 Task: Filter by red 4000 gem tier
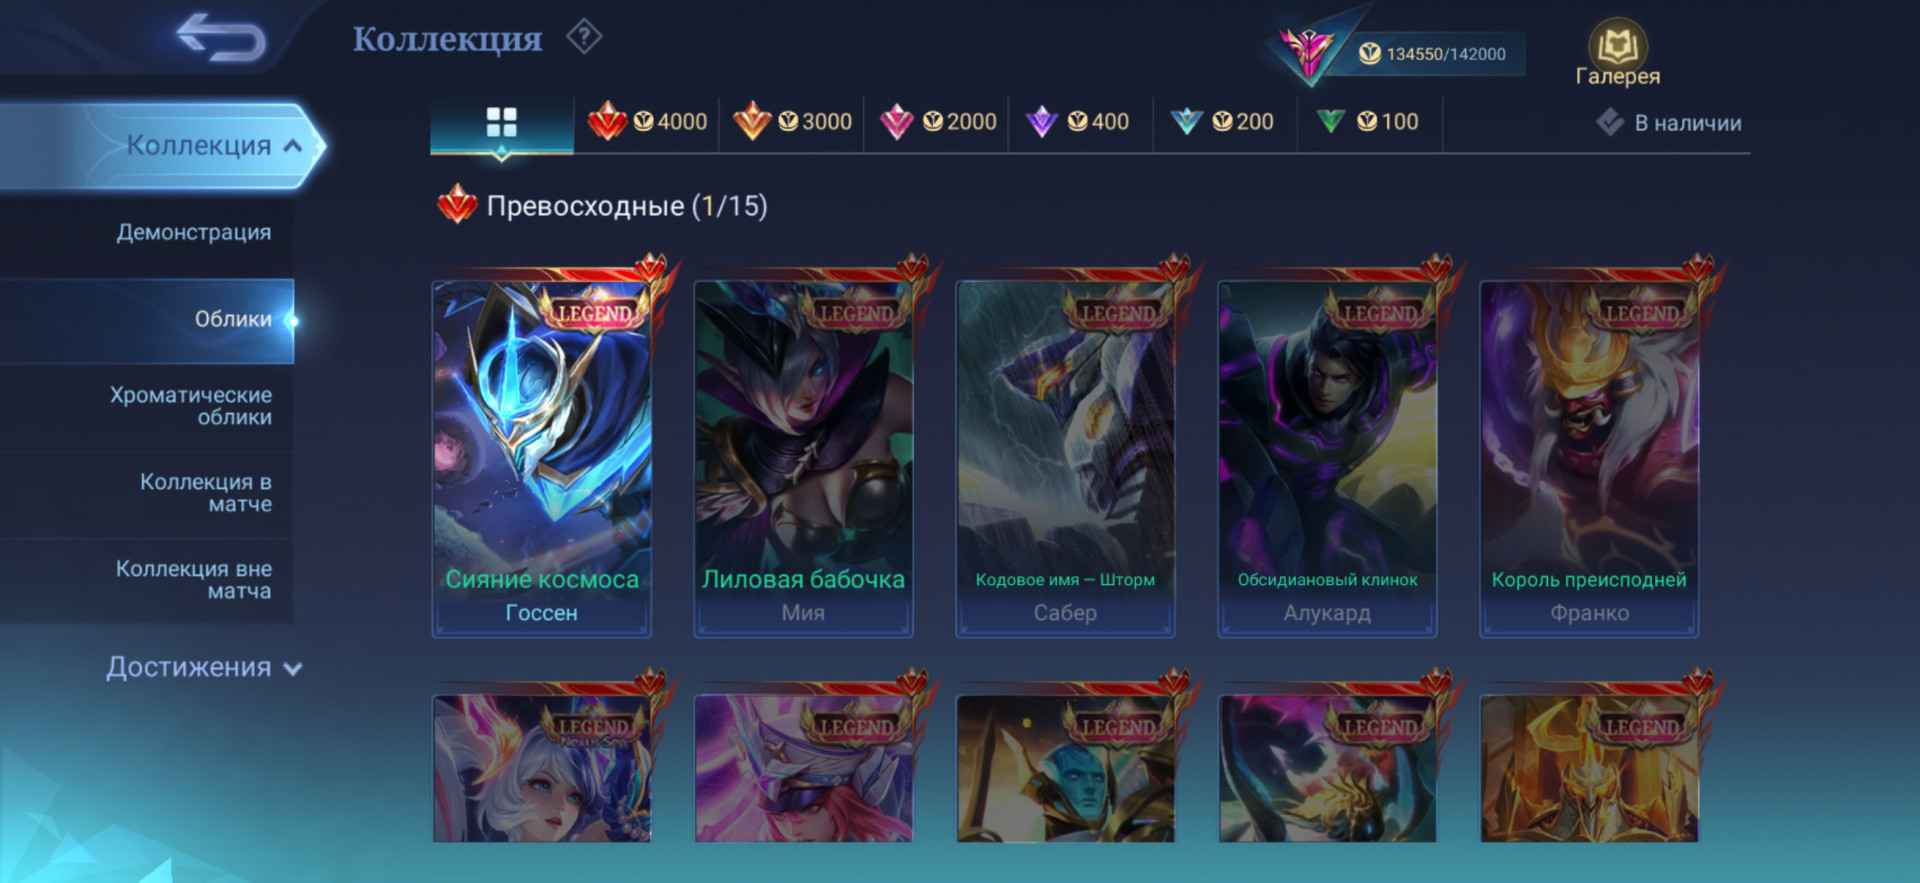coord(647,122)
